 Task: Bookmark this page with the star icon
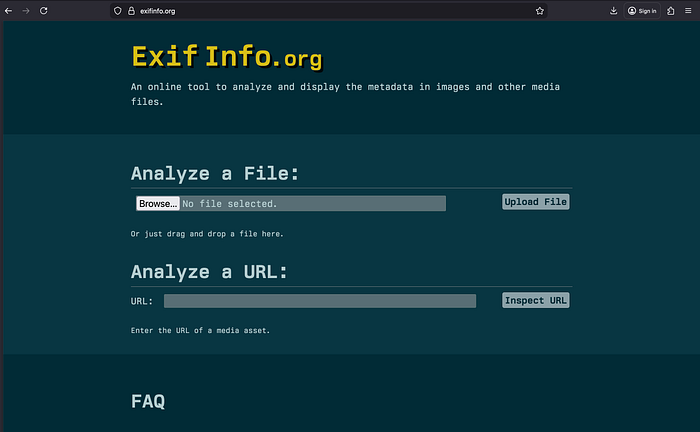[540, 11]
